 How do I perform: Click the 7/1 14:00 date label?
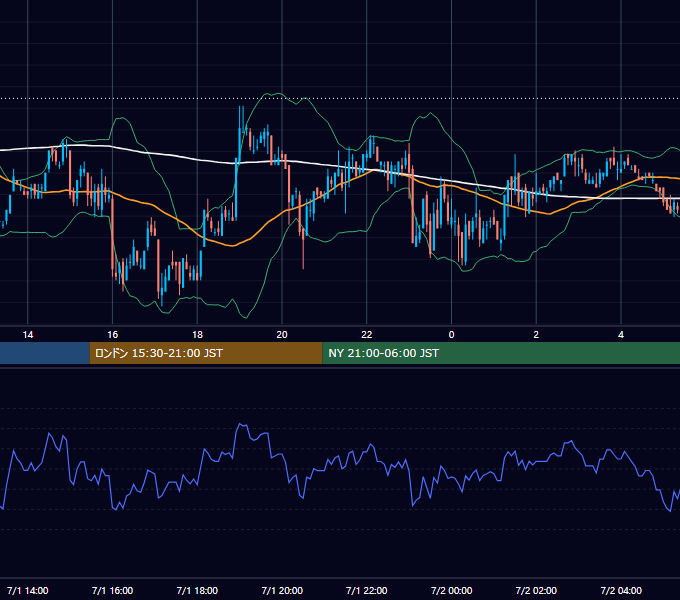click(28, 591)
